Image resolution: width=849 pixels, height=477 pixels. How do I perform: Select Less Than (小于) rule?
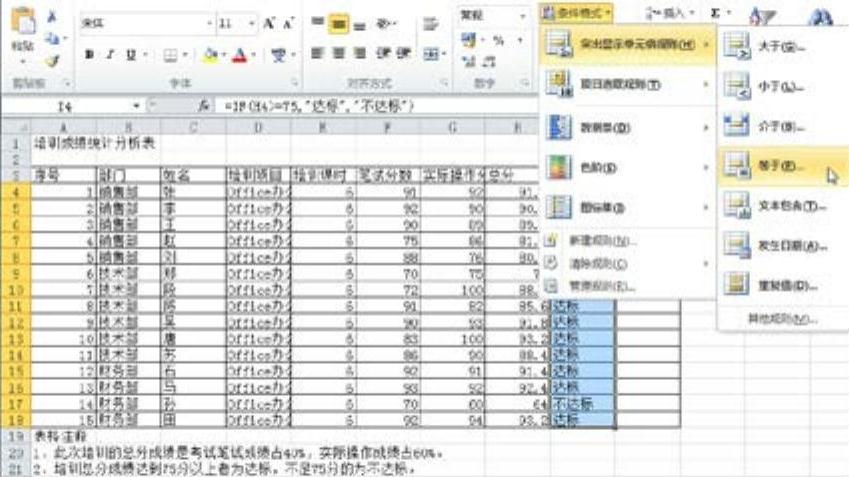pyautogui.click(x=782, y=87)
